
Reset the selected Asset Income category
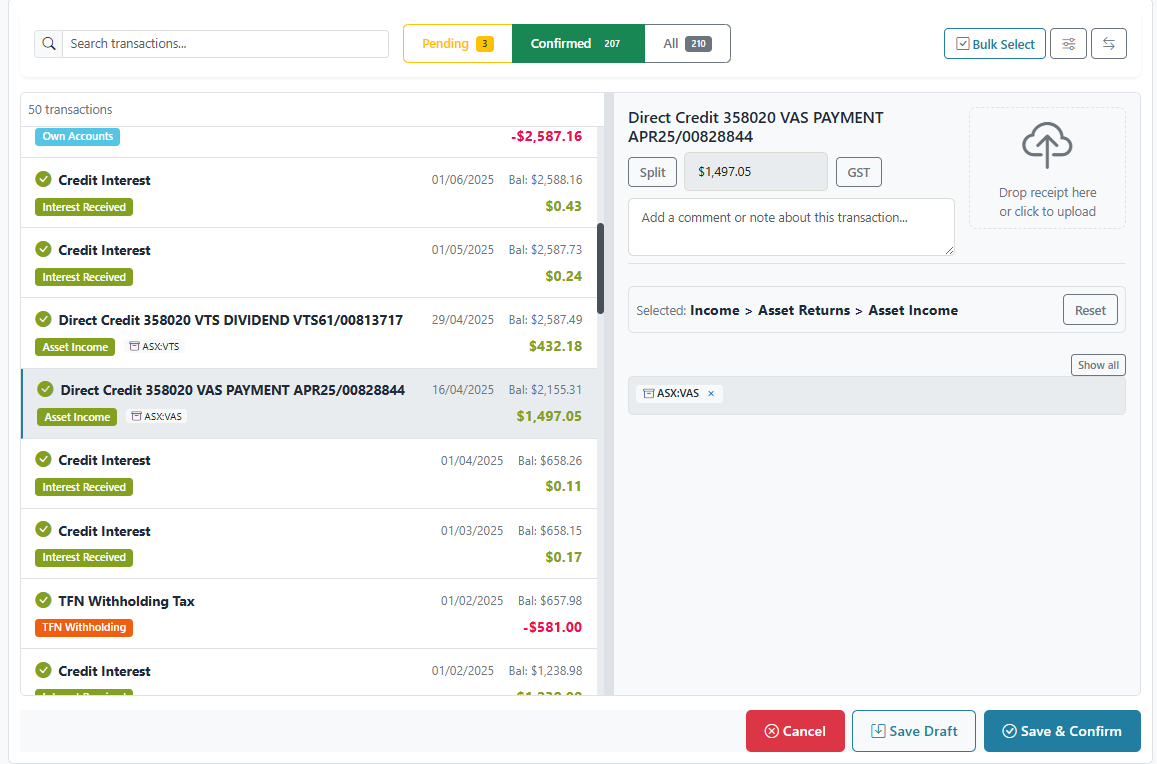click(x=1089, y=310)
